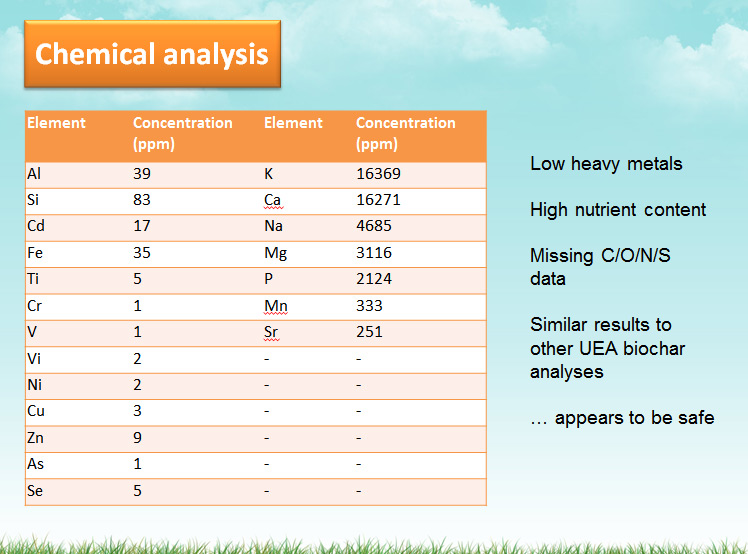Screen dimensions: 748x554
Task: Click the first Concentration (ppm) column header
Action: point(183,134)
